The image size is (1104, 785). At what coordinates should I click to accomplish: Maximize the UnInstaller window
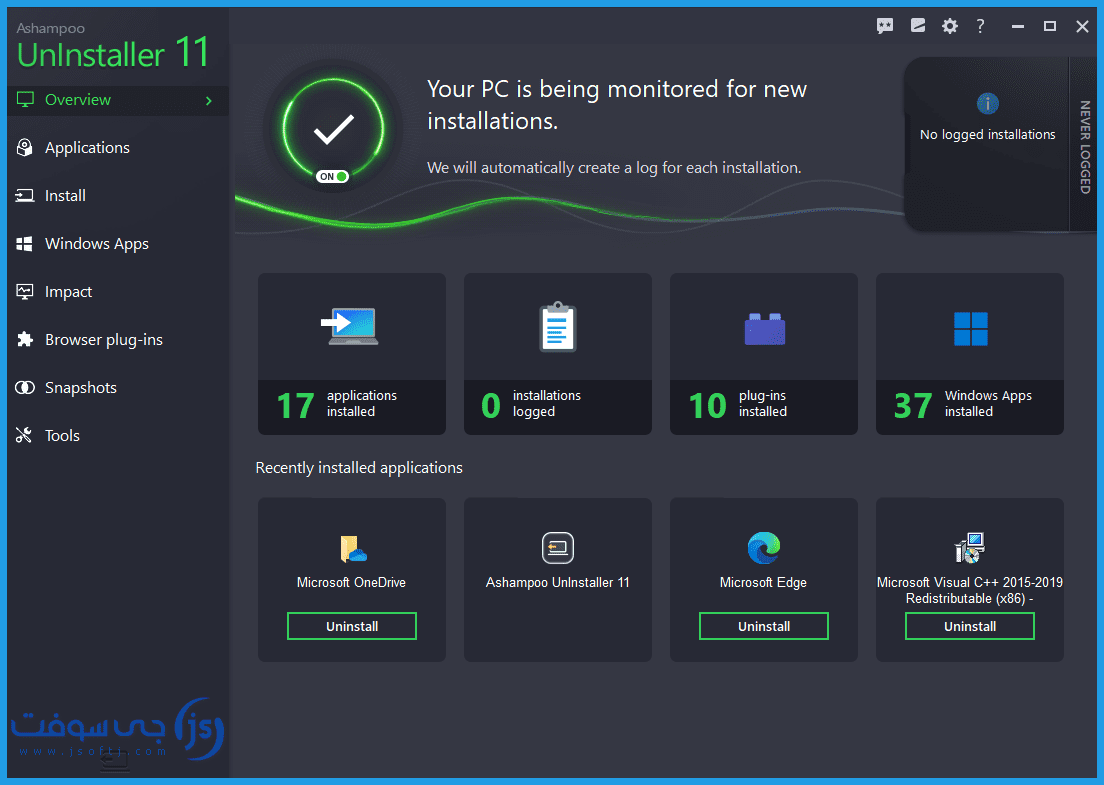click(x=1050, y=26)
